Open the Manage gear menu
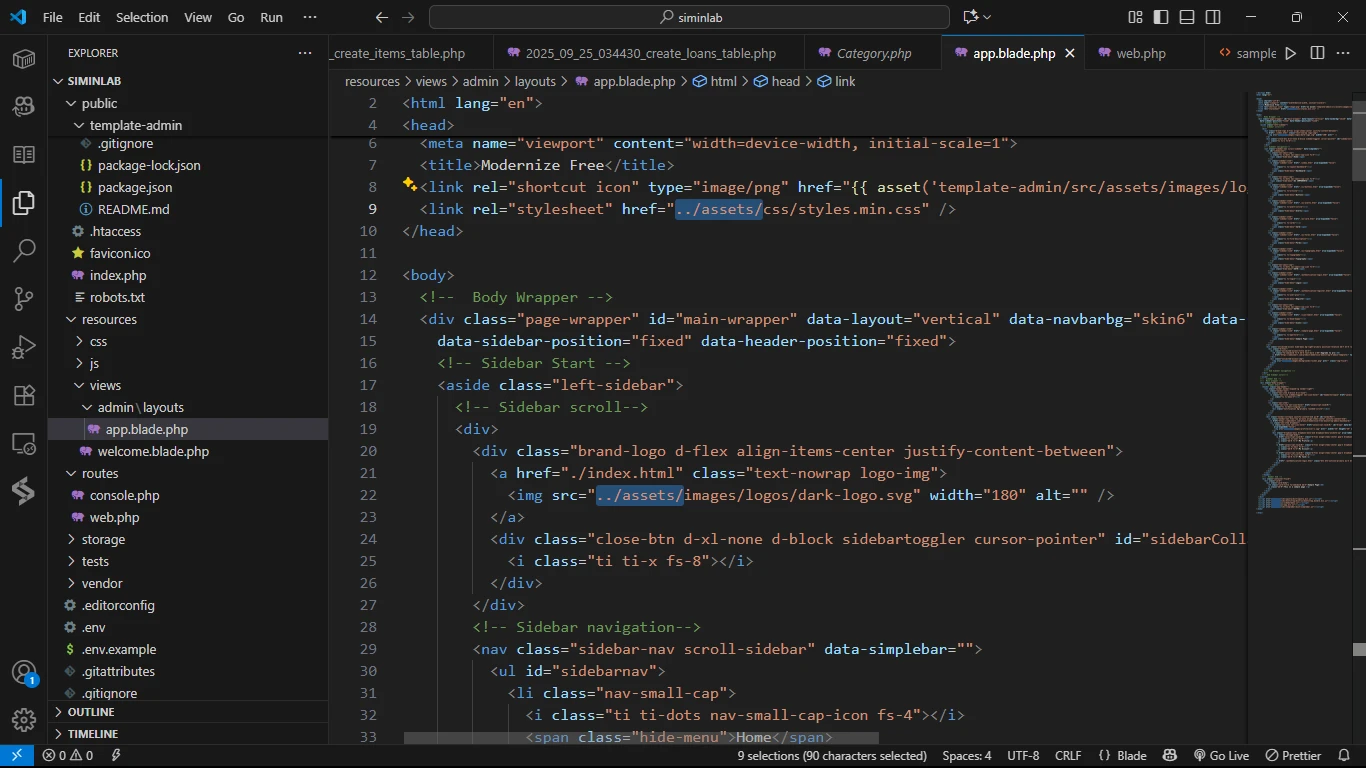The width and height of the screenshot is (1366, 768). pos(24,720)
